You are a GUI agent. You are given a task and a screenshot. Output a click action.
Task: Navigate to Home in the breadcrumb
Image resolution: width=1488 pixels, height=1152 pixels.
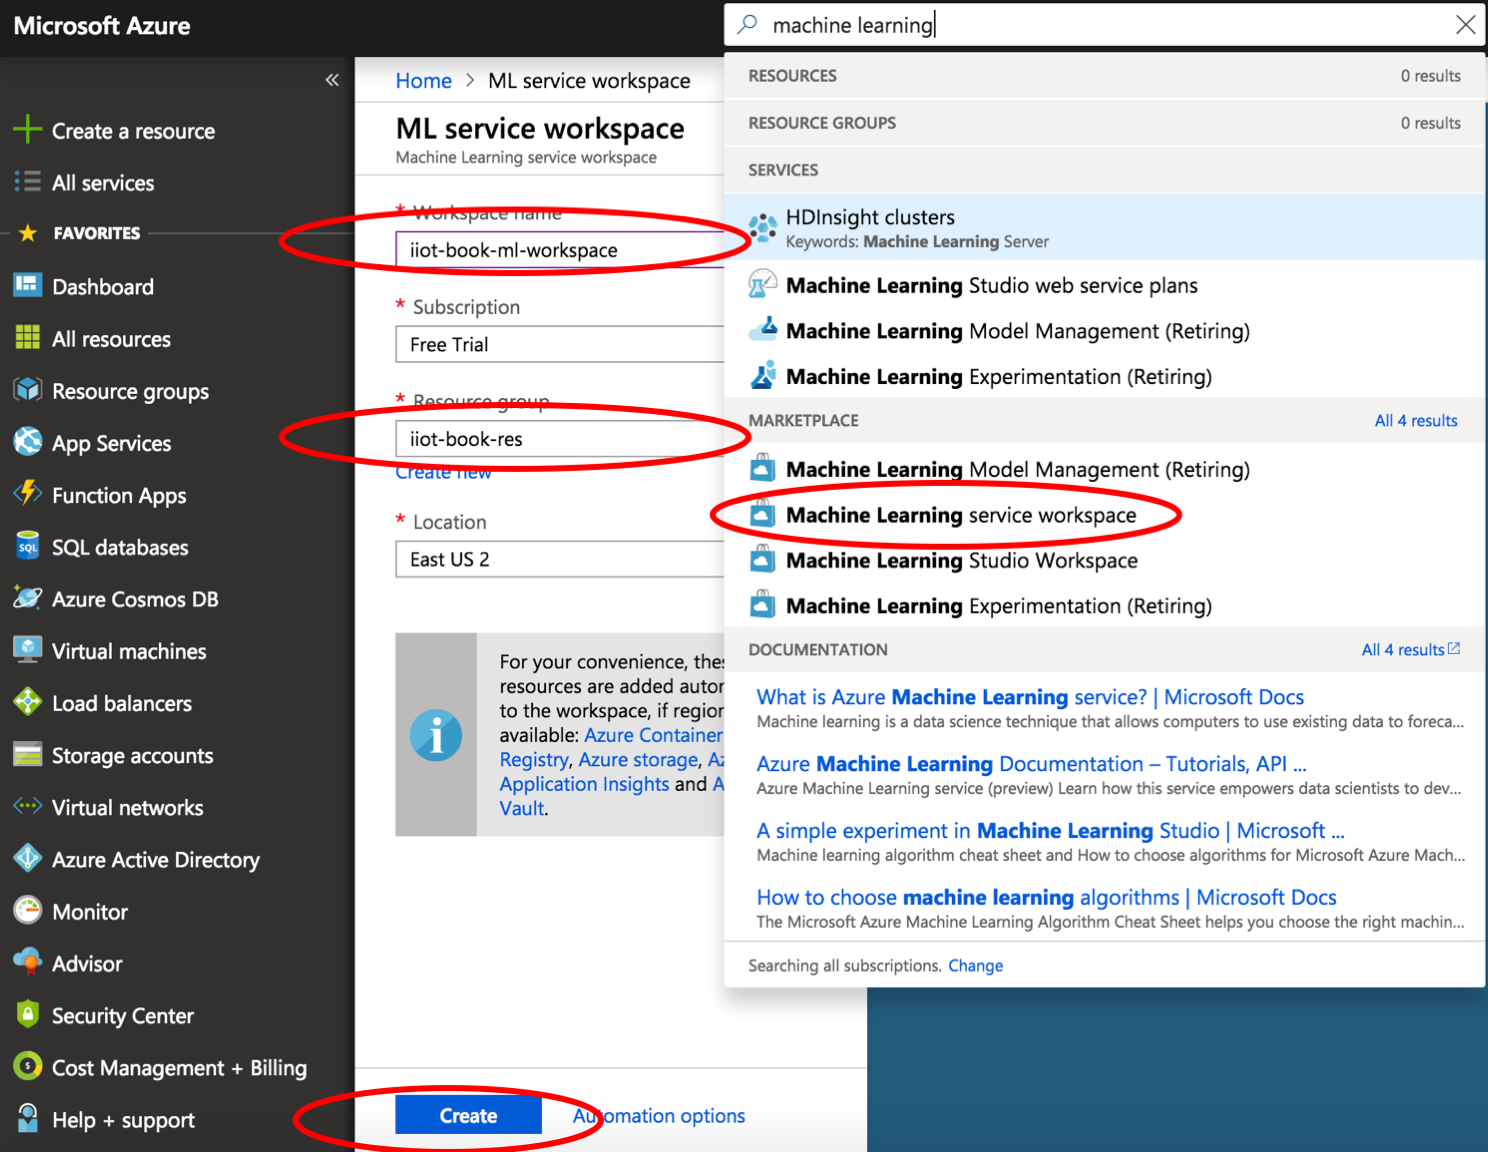point(423,81)
